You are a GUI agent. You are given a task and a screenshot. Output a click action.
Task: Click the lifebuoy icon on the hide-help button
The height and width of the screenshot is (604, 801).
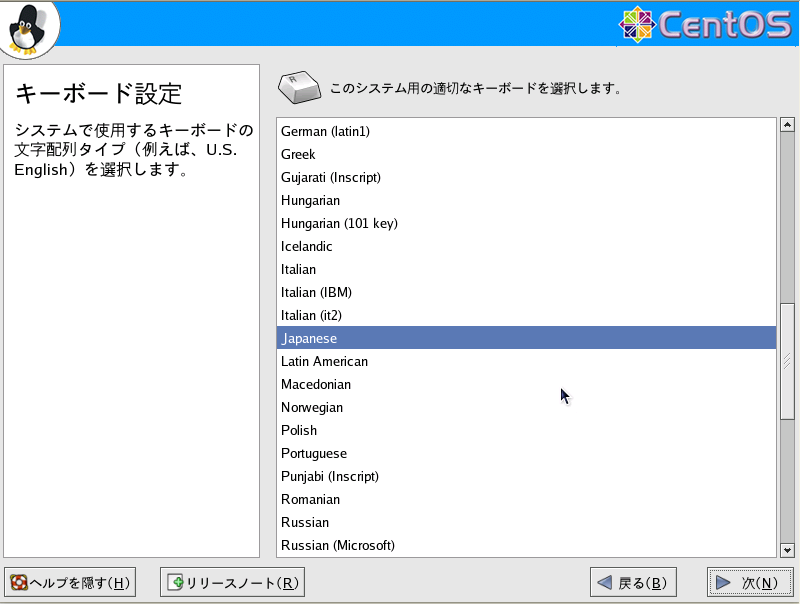pyautogui.click(x=19, y=583)
